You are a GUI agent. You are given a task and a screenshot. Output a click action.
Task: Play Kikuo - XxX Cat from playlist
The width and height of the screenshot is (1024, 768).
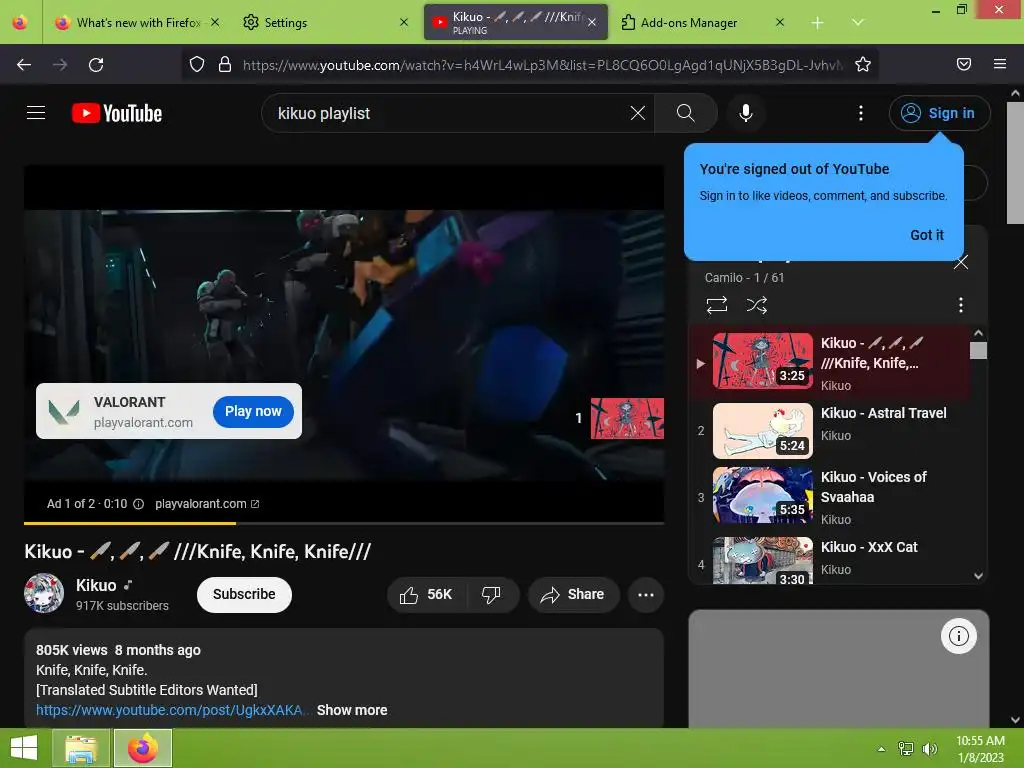click(830, 560)
